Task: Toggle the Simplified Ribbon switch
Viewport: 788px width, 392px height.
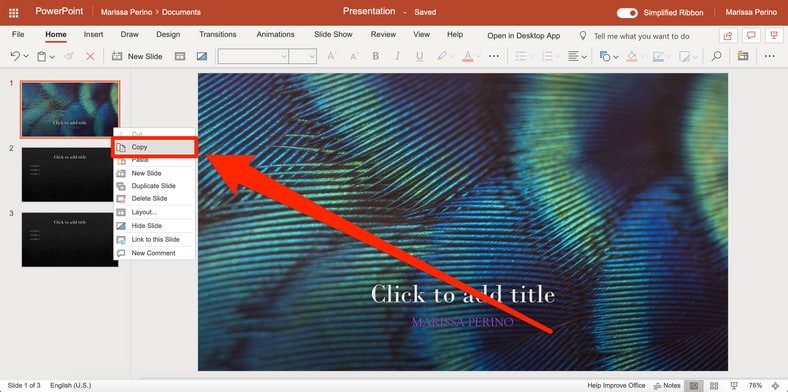Action: pyautogui.click(x=627, y=13)
